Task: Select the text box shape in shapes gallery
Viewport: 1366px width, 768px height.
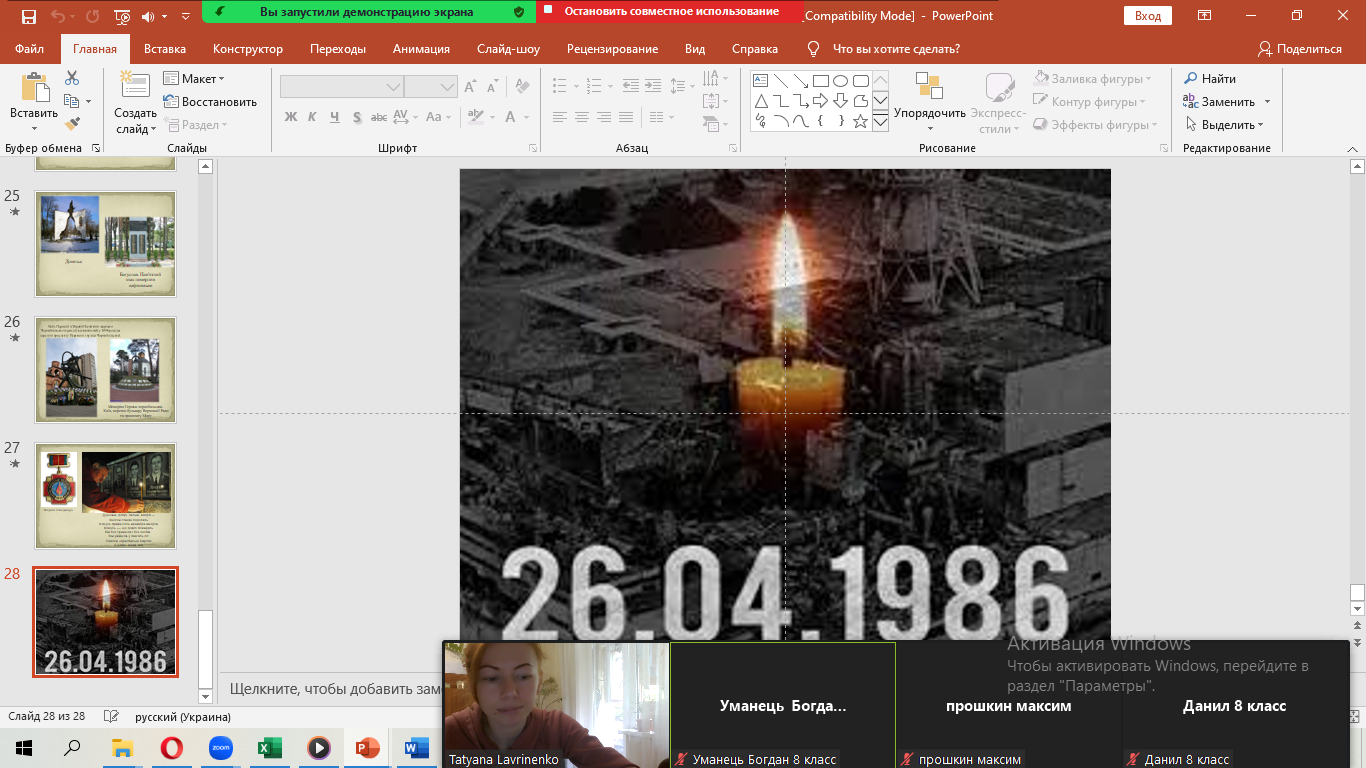Action: coord(760,80)
